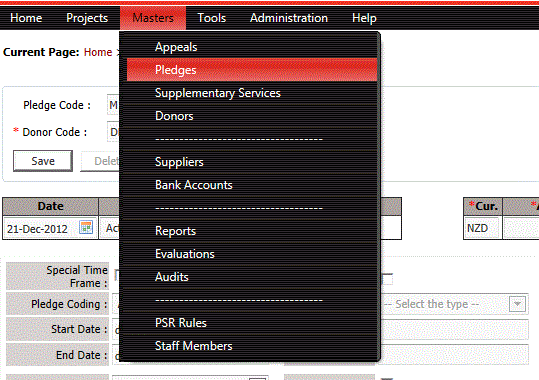Image resolution: width=539 pixels, height=380 pixels.
Task: Select Evaluations menu entry
Action: [x=252, y=254]
